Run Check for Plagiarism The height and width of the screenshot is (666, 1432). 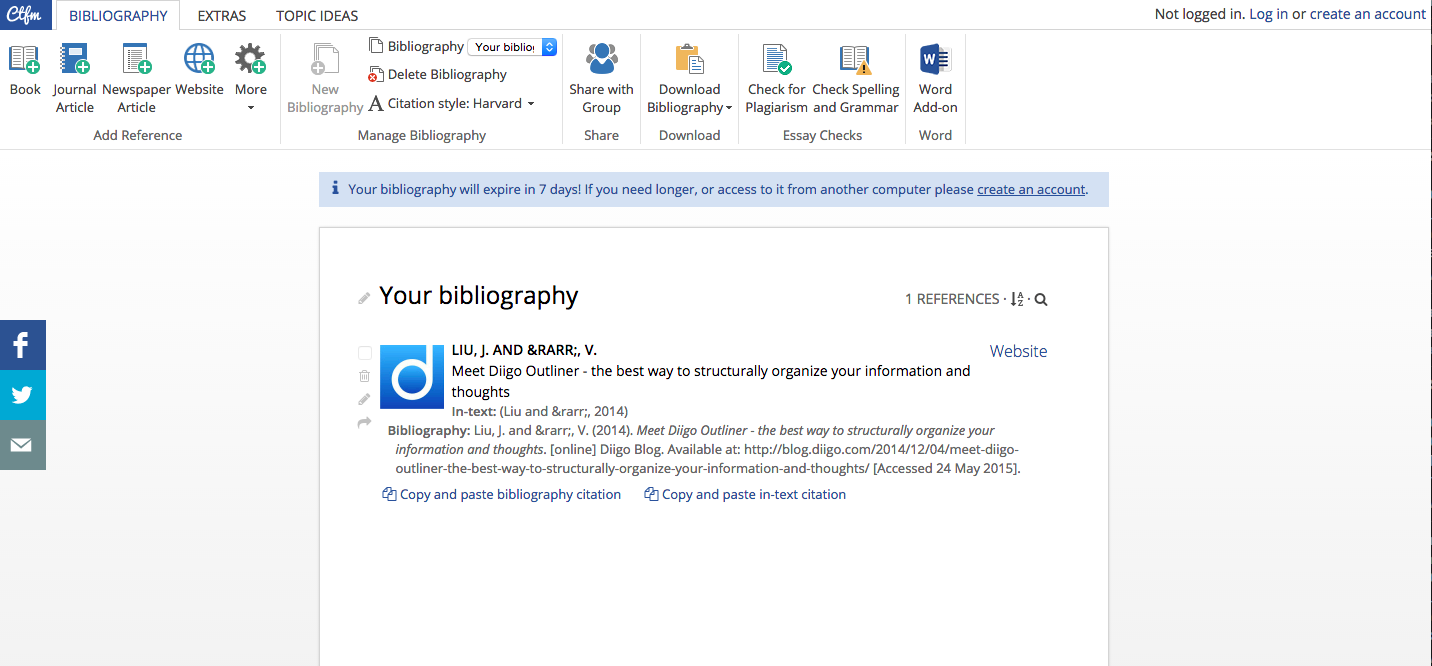click(x=777, y=79)
